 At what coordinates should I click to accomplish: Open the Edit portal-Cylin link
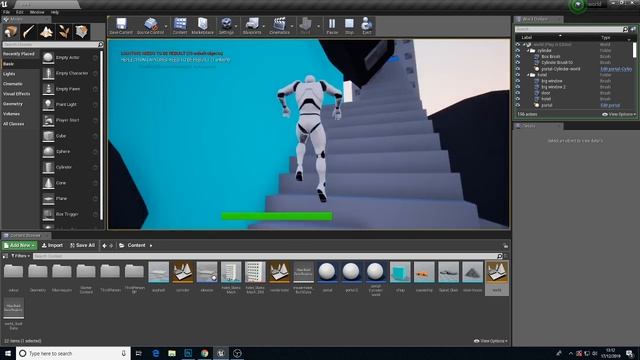coord(616,69)
